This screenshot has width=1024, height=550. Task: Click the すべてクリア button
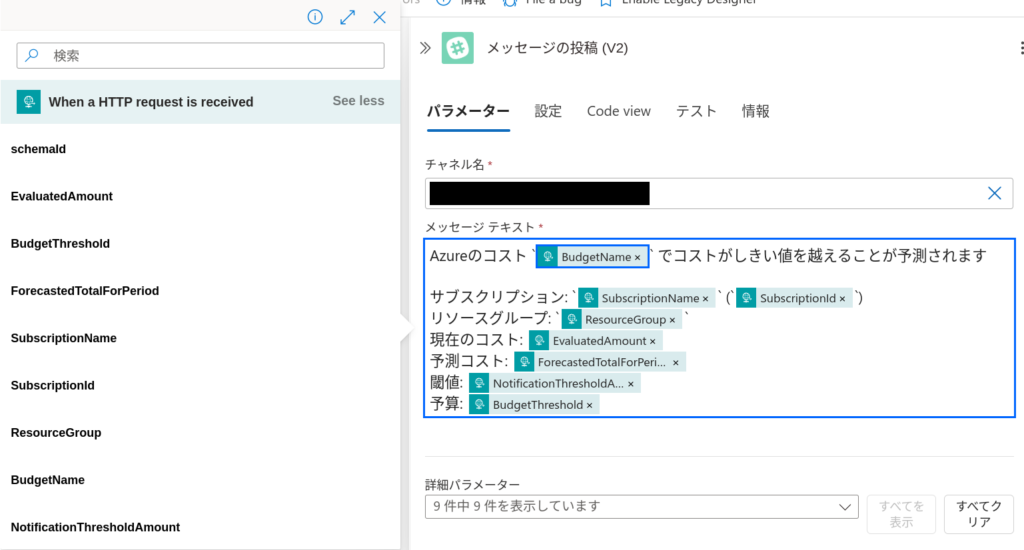pos(978,514)
